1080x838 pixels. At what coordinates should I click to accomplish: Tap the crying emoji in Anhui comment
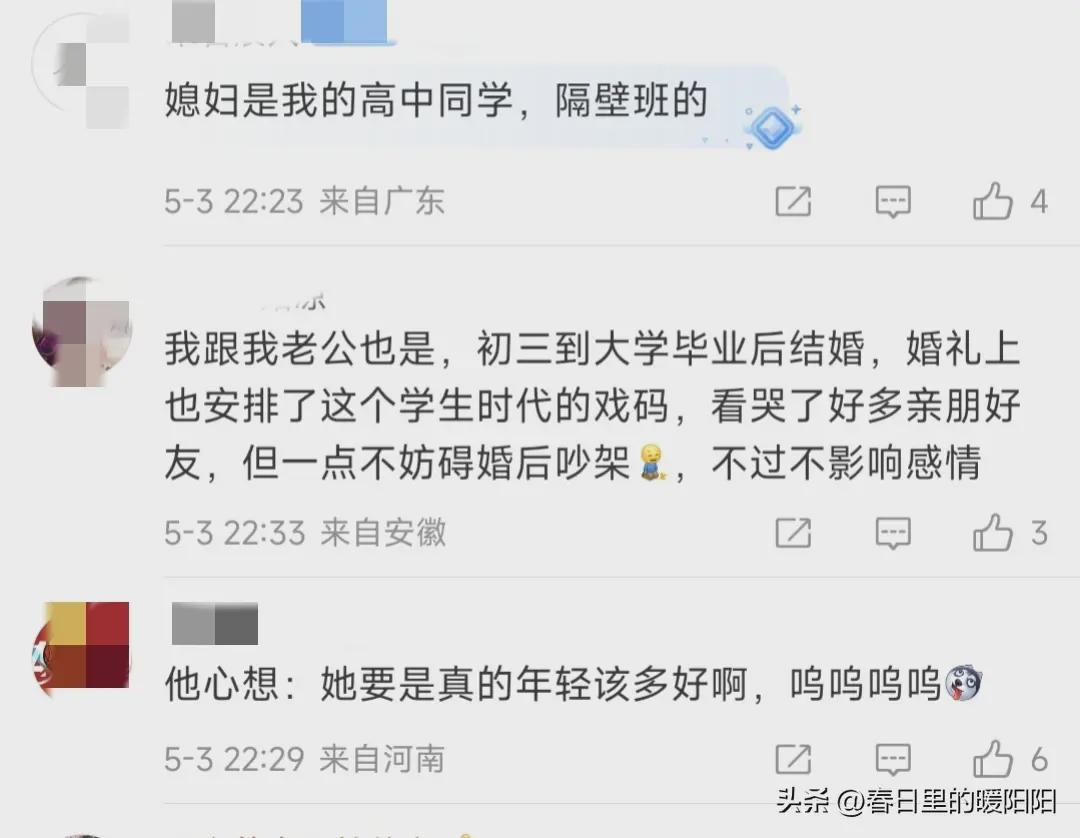point(652,462)
